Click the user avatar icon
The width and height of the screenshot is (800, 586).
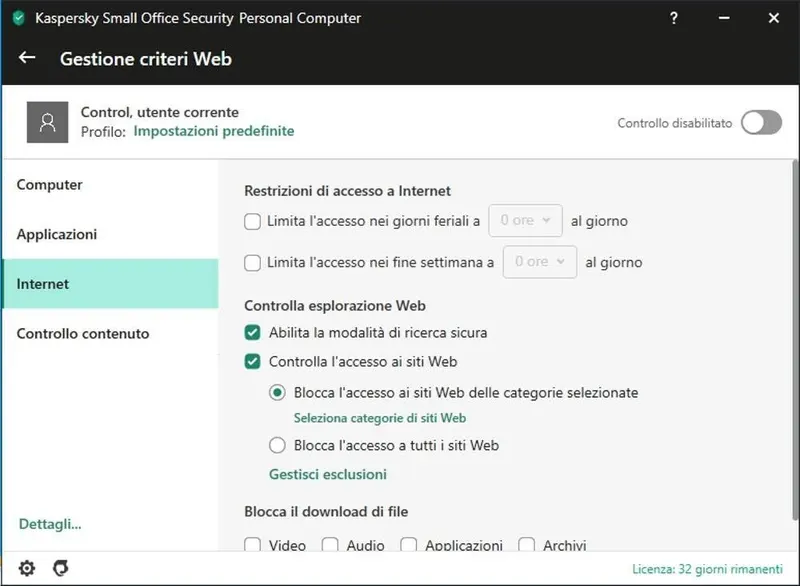click(x=47, y=122)
